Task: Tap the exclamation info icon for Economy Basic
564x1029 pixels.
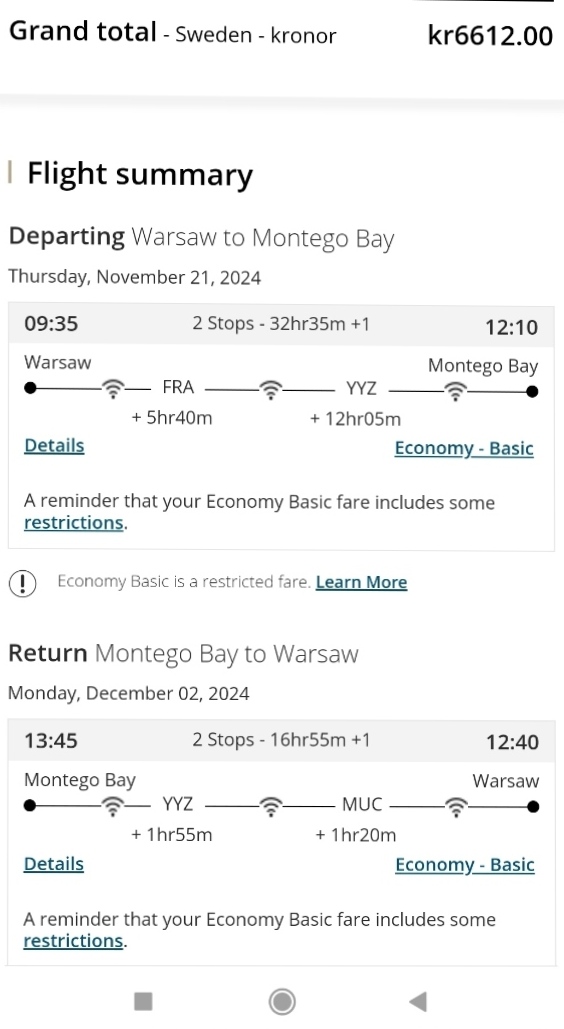Action: [x=22, y=583]
